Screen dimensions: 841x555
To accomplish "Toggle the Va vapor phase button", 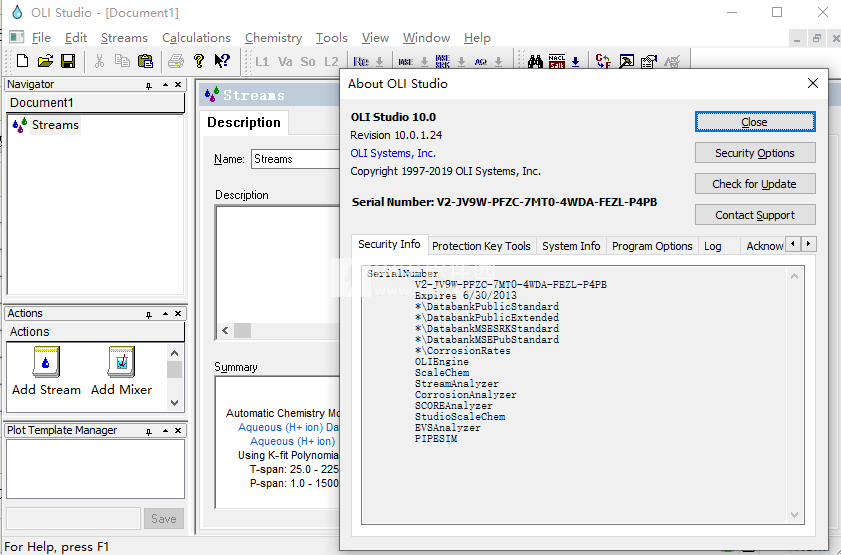I will click(285, 62).
